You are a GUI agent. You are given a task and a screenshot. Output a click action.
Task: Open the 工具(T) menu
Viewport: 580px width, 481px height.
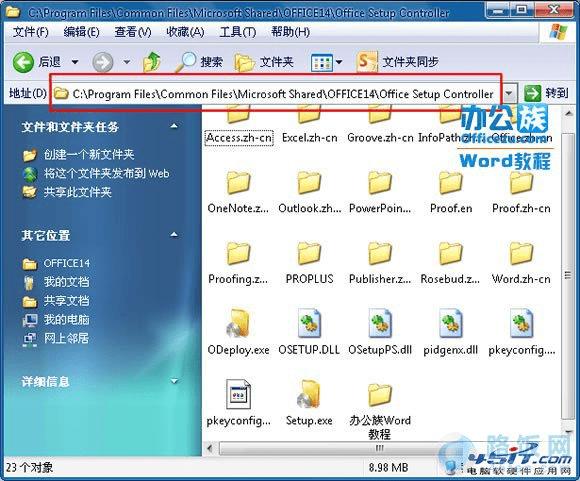pyautogui.click(x=237, y=32)
